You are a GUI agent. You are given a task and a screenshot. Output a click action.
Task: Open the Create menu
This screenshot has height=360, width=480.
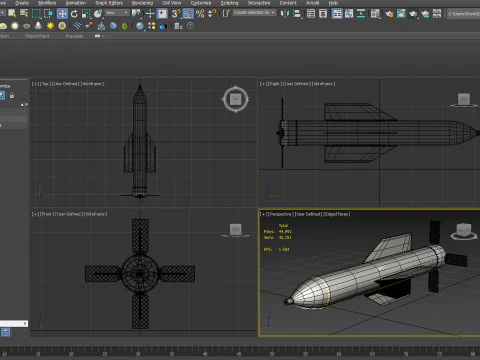(x=22, y=3)
